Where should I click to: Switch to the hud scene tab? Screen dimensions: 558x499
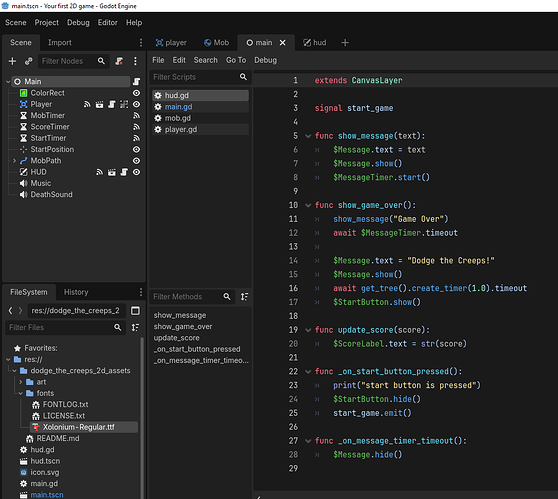(315, 43)
